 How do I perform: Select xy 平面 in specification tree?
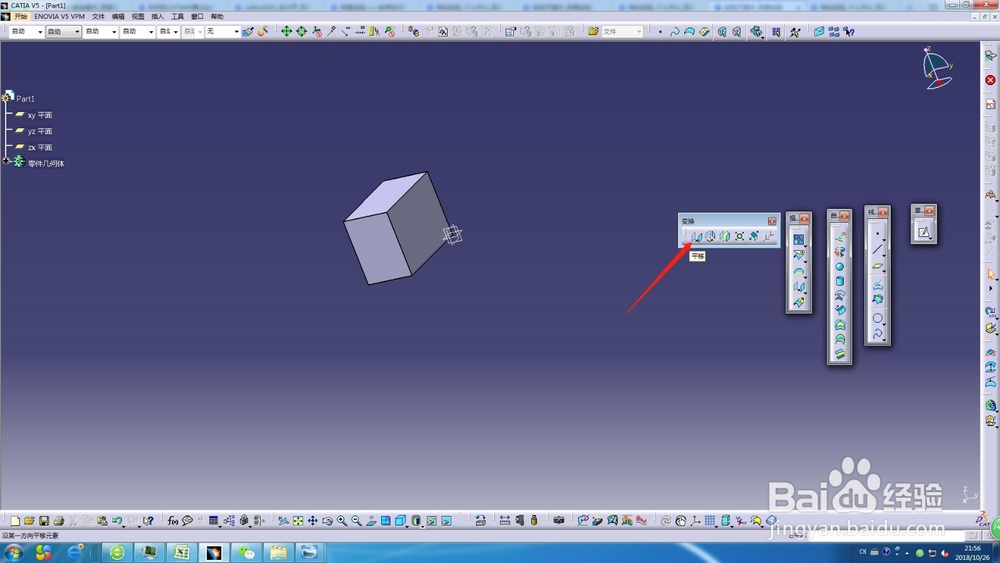[40, 115]
